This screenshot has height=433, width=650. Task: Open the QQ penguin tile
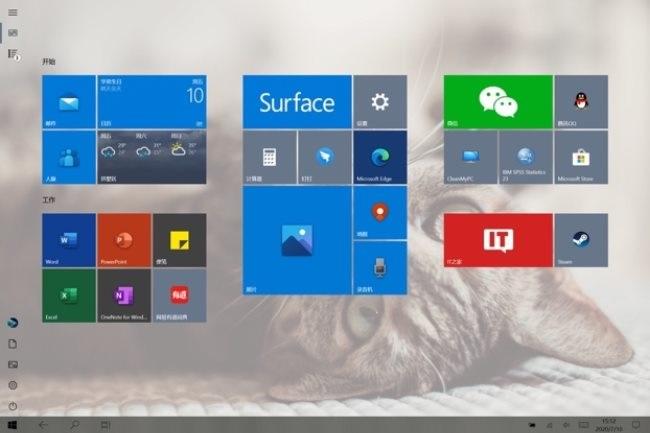tap(581, 102)
